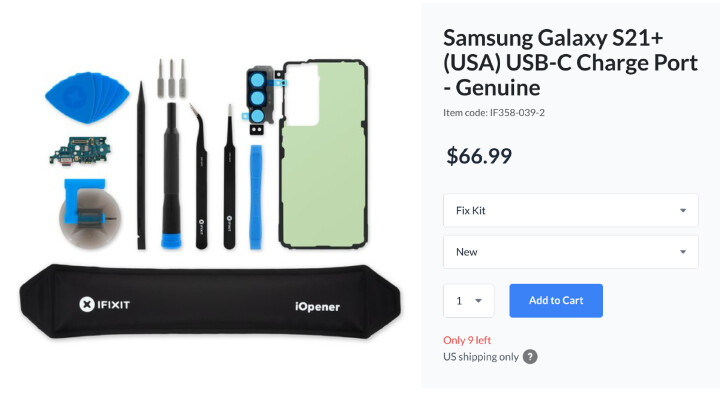Click the Fix Kit dropdown arrow
This screenshot has height=405, width=720.
683,210
